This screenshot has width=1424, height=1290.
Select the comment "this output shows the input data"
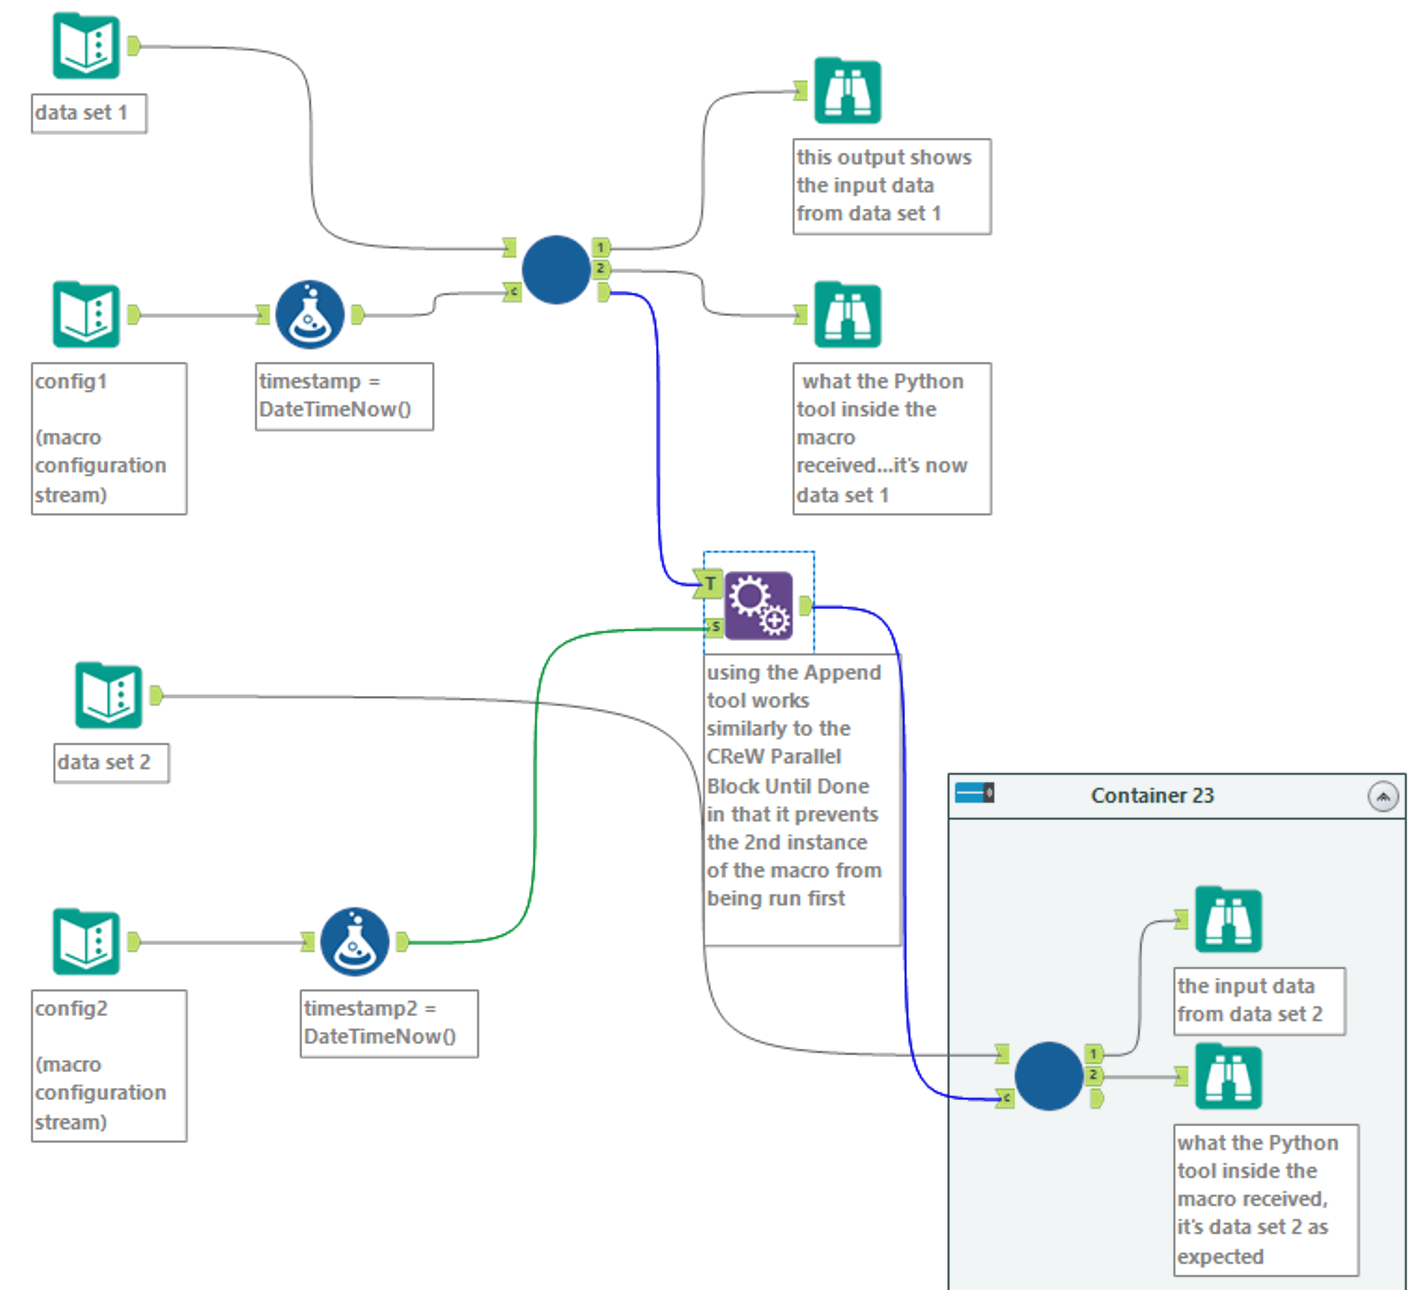click(890, 185)
